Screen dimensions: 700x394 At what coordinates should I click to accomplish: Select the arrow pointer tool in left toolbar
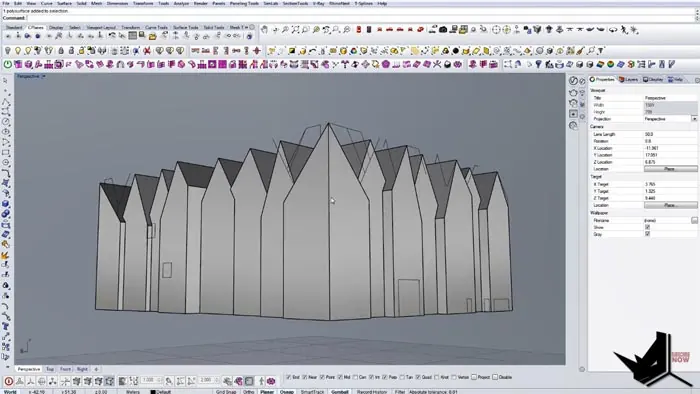(x=5, y=81)
